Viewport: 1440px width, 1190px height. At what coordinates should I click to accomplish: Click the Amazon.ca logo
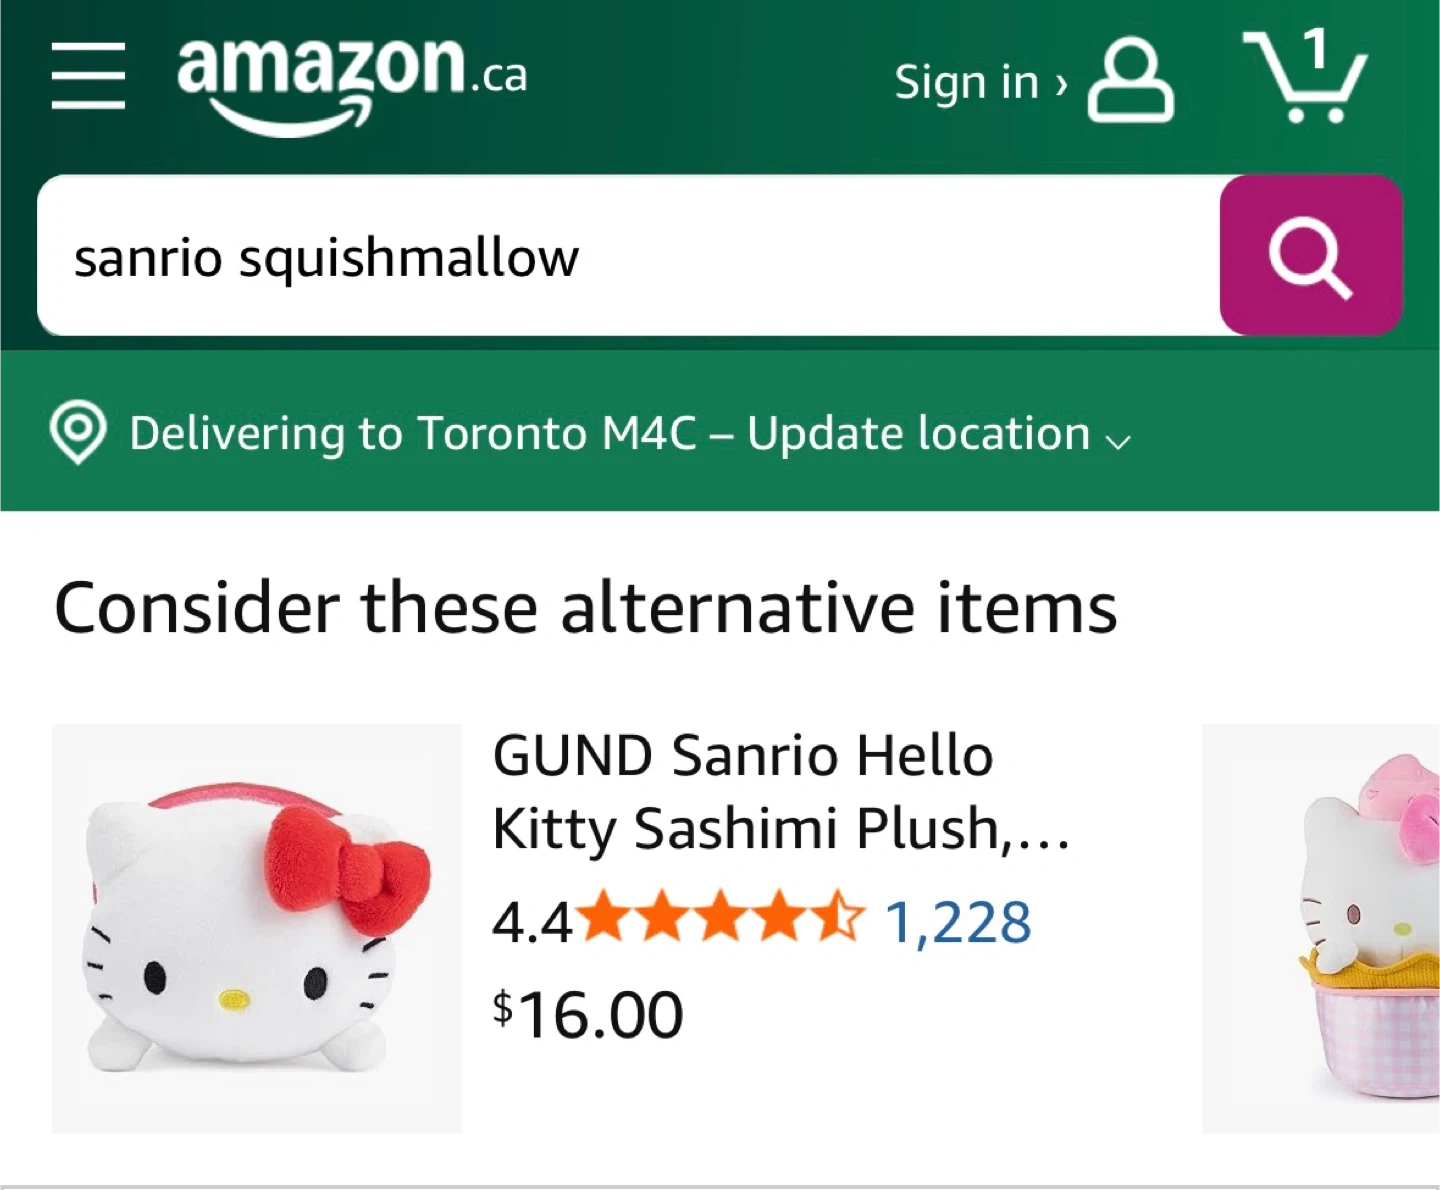pyautogui.click(x=352, y=83)
